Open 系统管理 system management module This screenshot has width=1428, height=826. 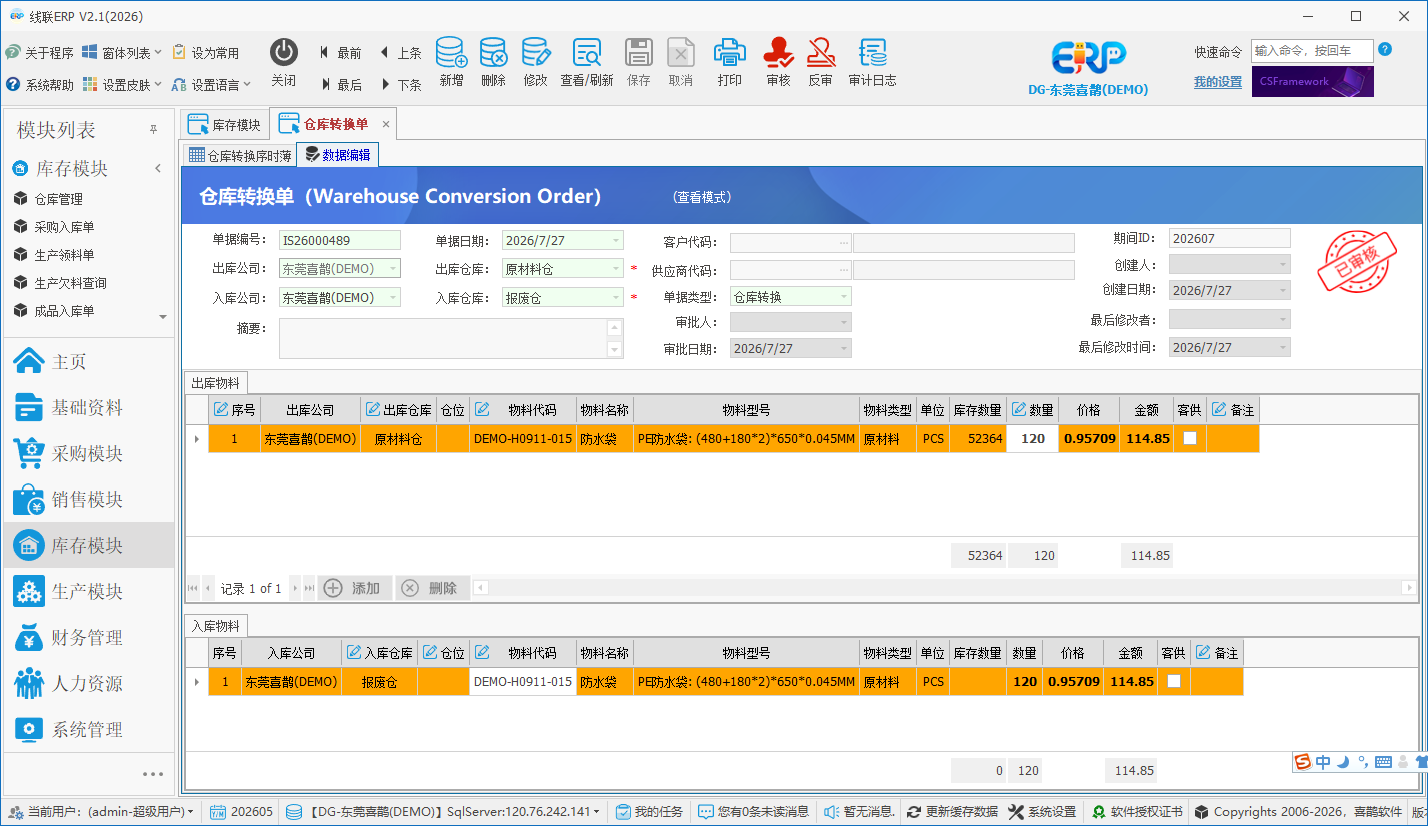(x=88, y=730)
